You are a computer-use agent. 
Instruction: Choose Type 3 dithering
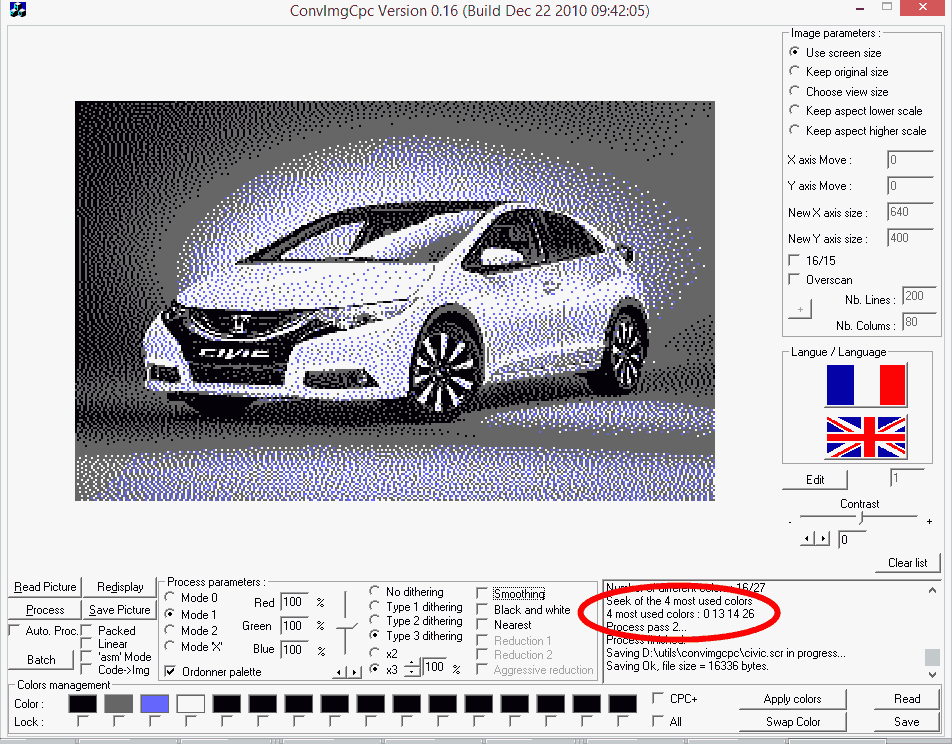375,635
